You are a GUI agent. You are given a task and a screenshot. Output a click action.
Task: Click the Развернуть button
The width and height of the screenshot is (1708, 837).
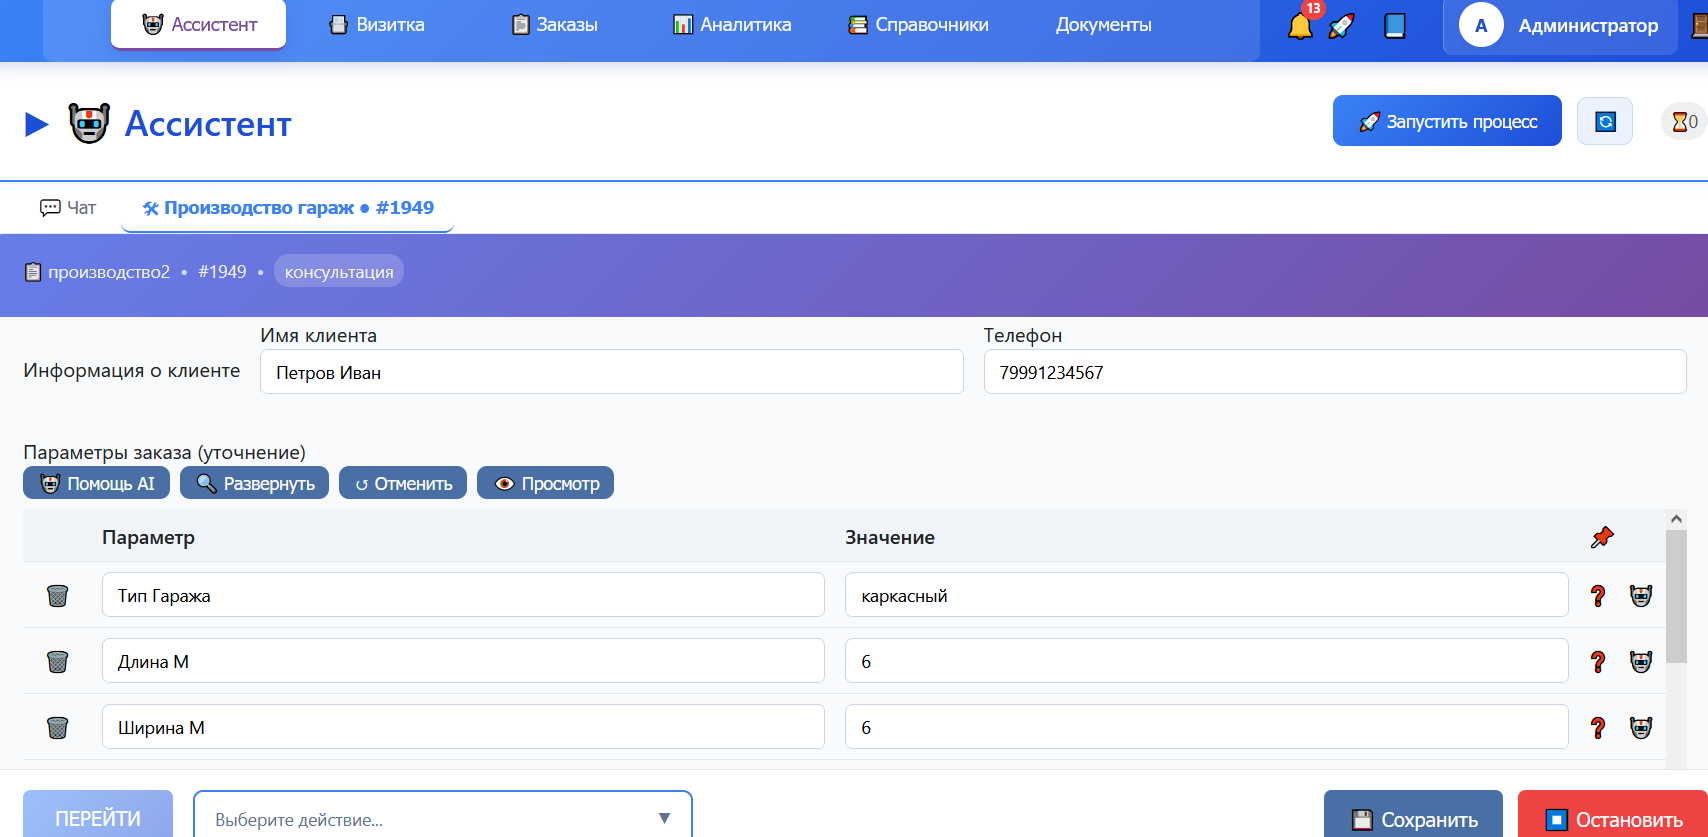[x=255, y=483]
